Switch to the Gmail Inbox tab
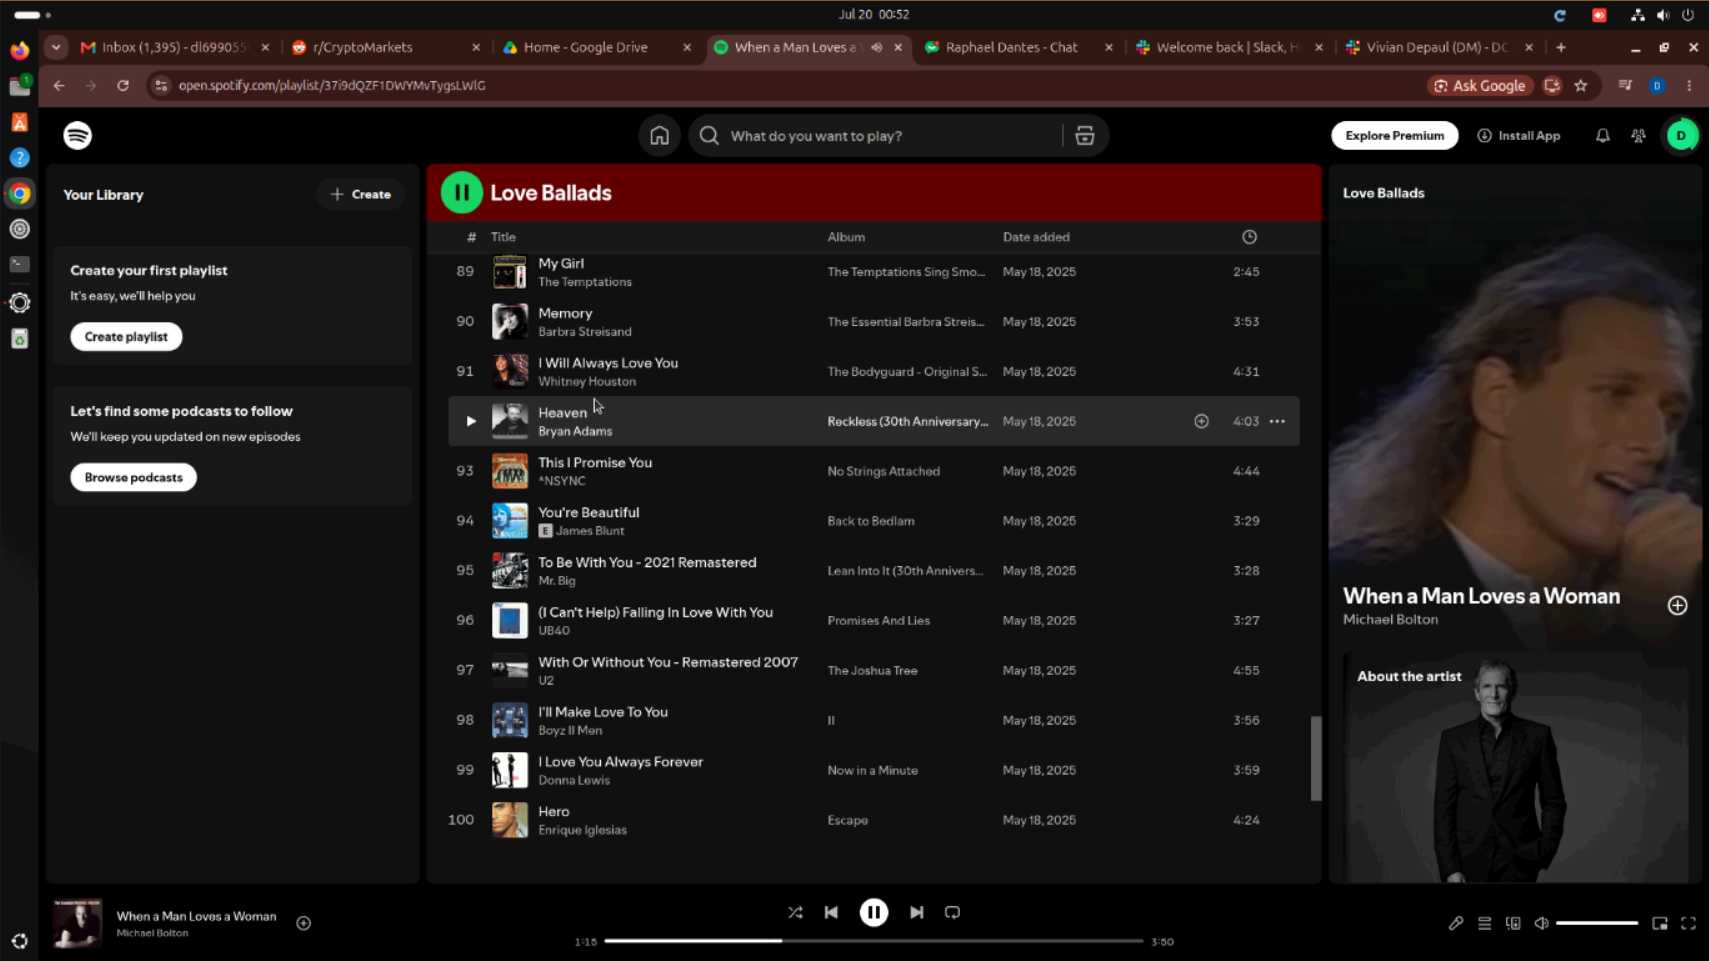The height and width of the screenshot is (961, 1709). click(x=174, y=47)
